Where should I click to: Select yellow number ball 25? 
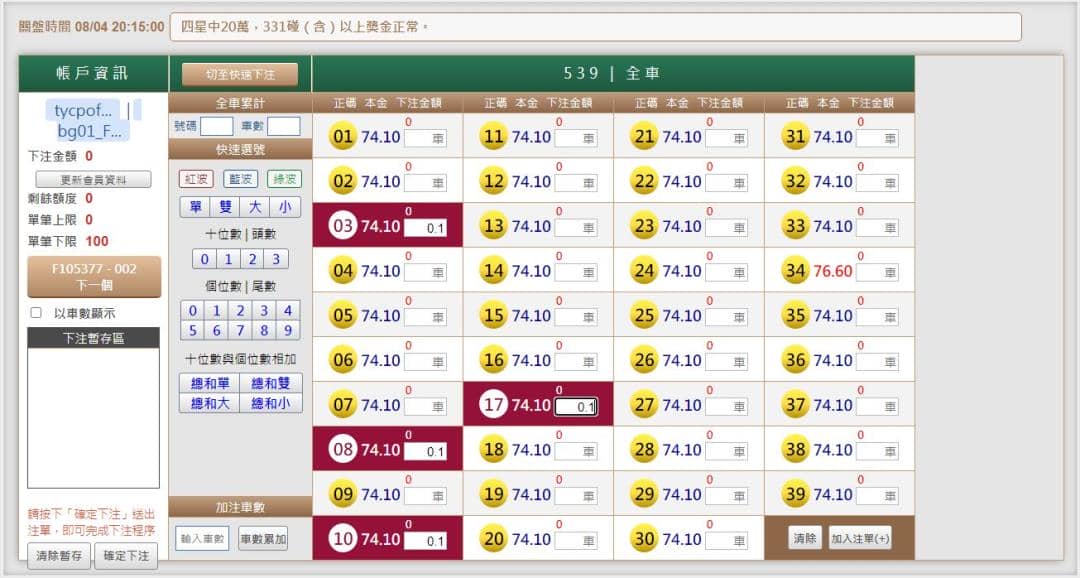point(644,316)
